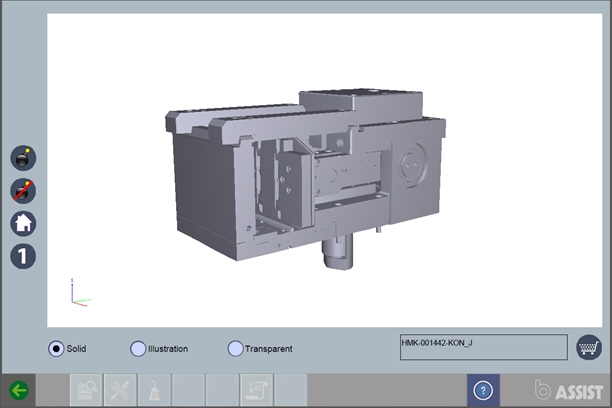
Task: Select the Illustration render mode
Action: tap(138, 349)
